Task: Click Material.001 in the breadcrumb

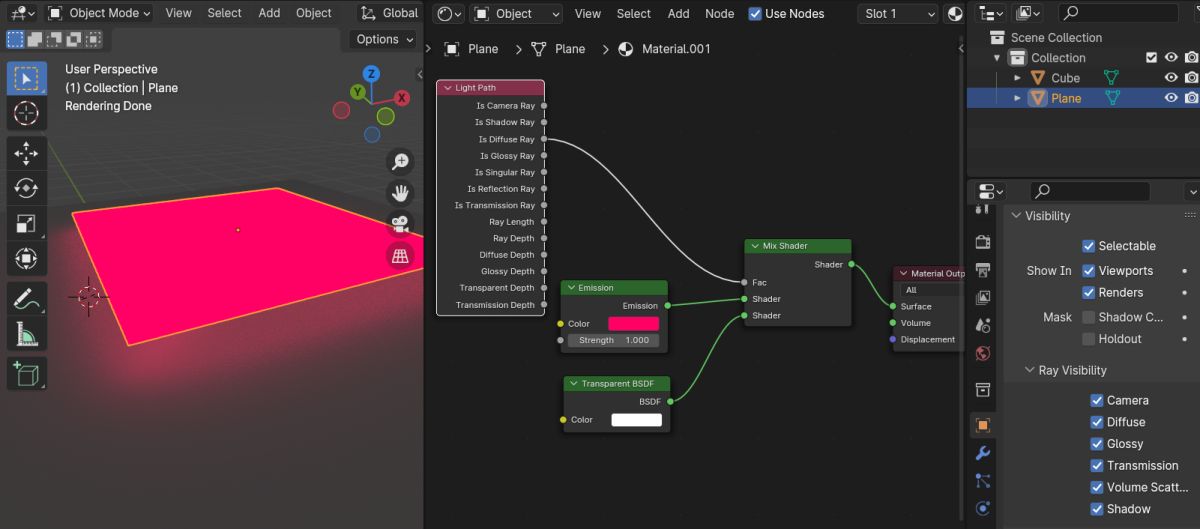Action: [x=676, y=48]
